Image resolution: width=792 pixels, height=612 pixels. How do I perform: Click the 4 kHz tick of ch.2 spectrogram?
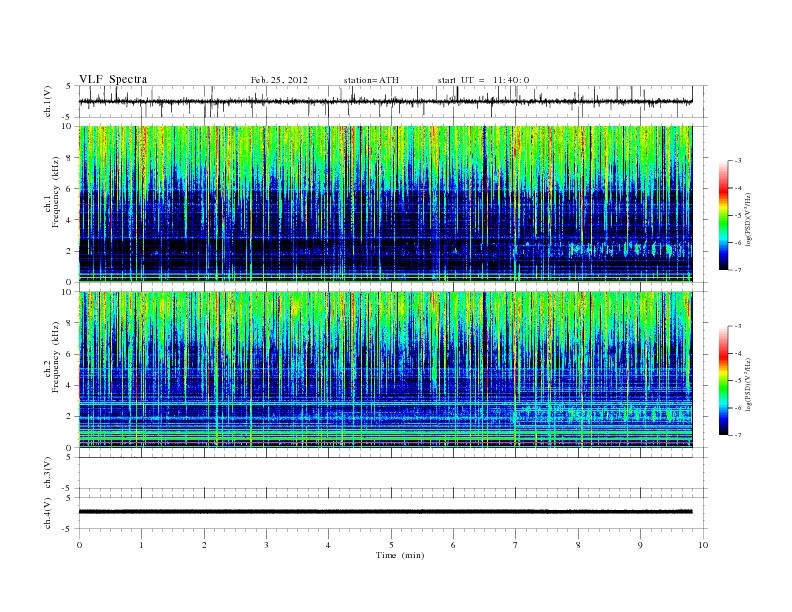[x=69, y=385]
